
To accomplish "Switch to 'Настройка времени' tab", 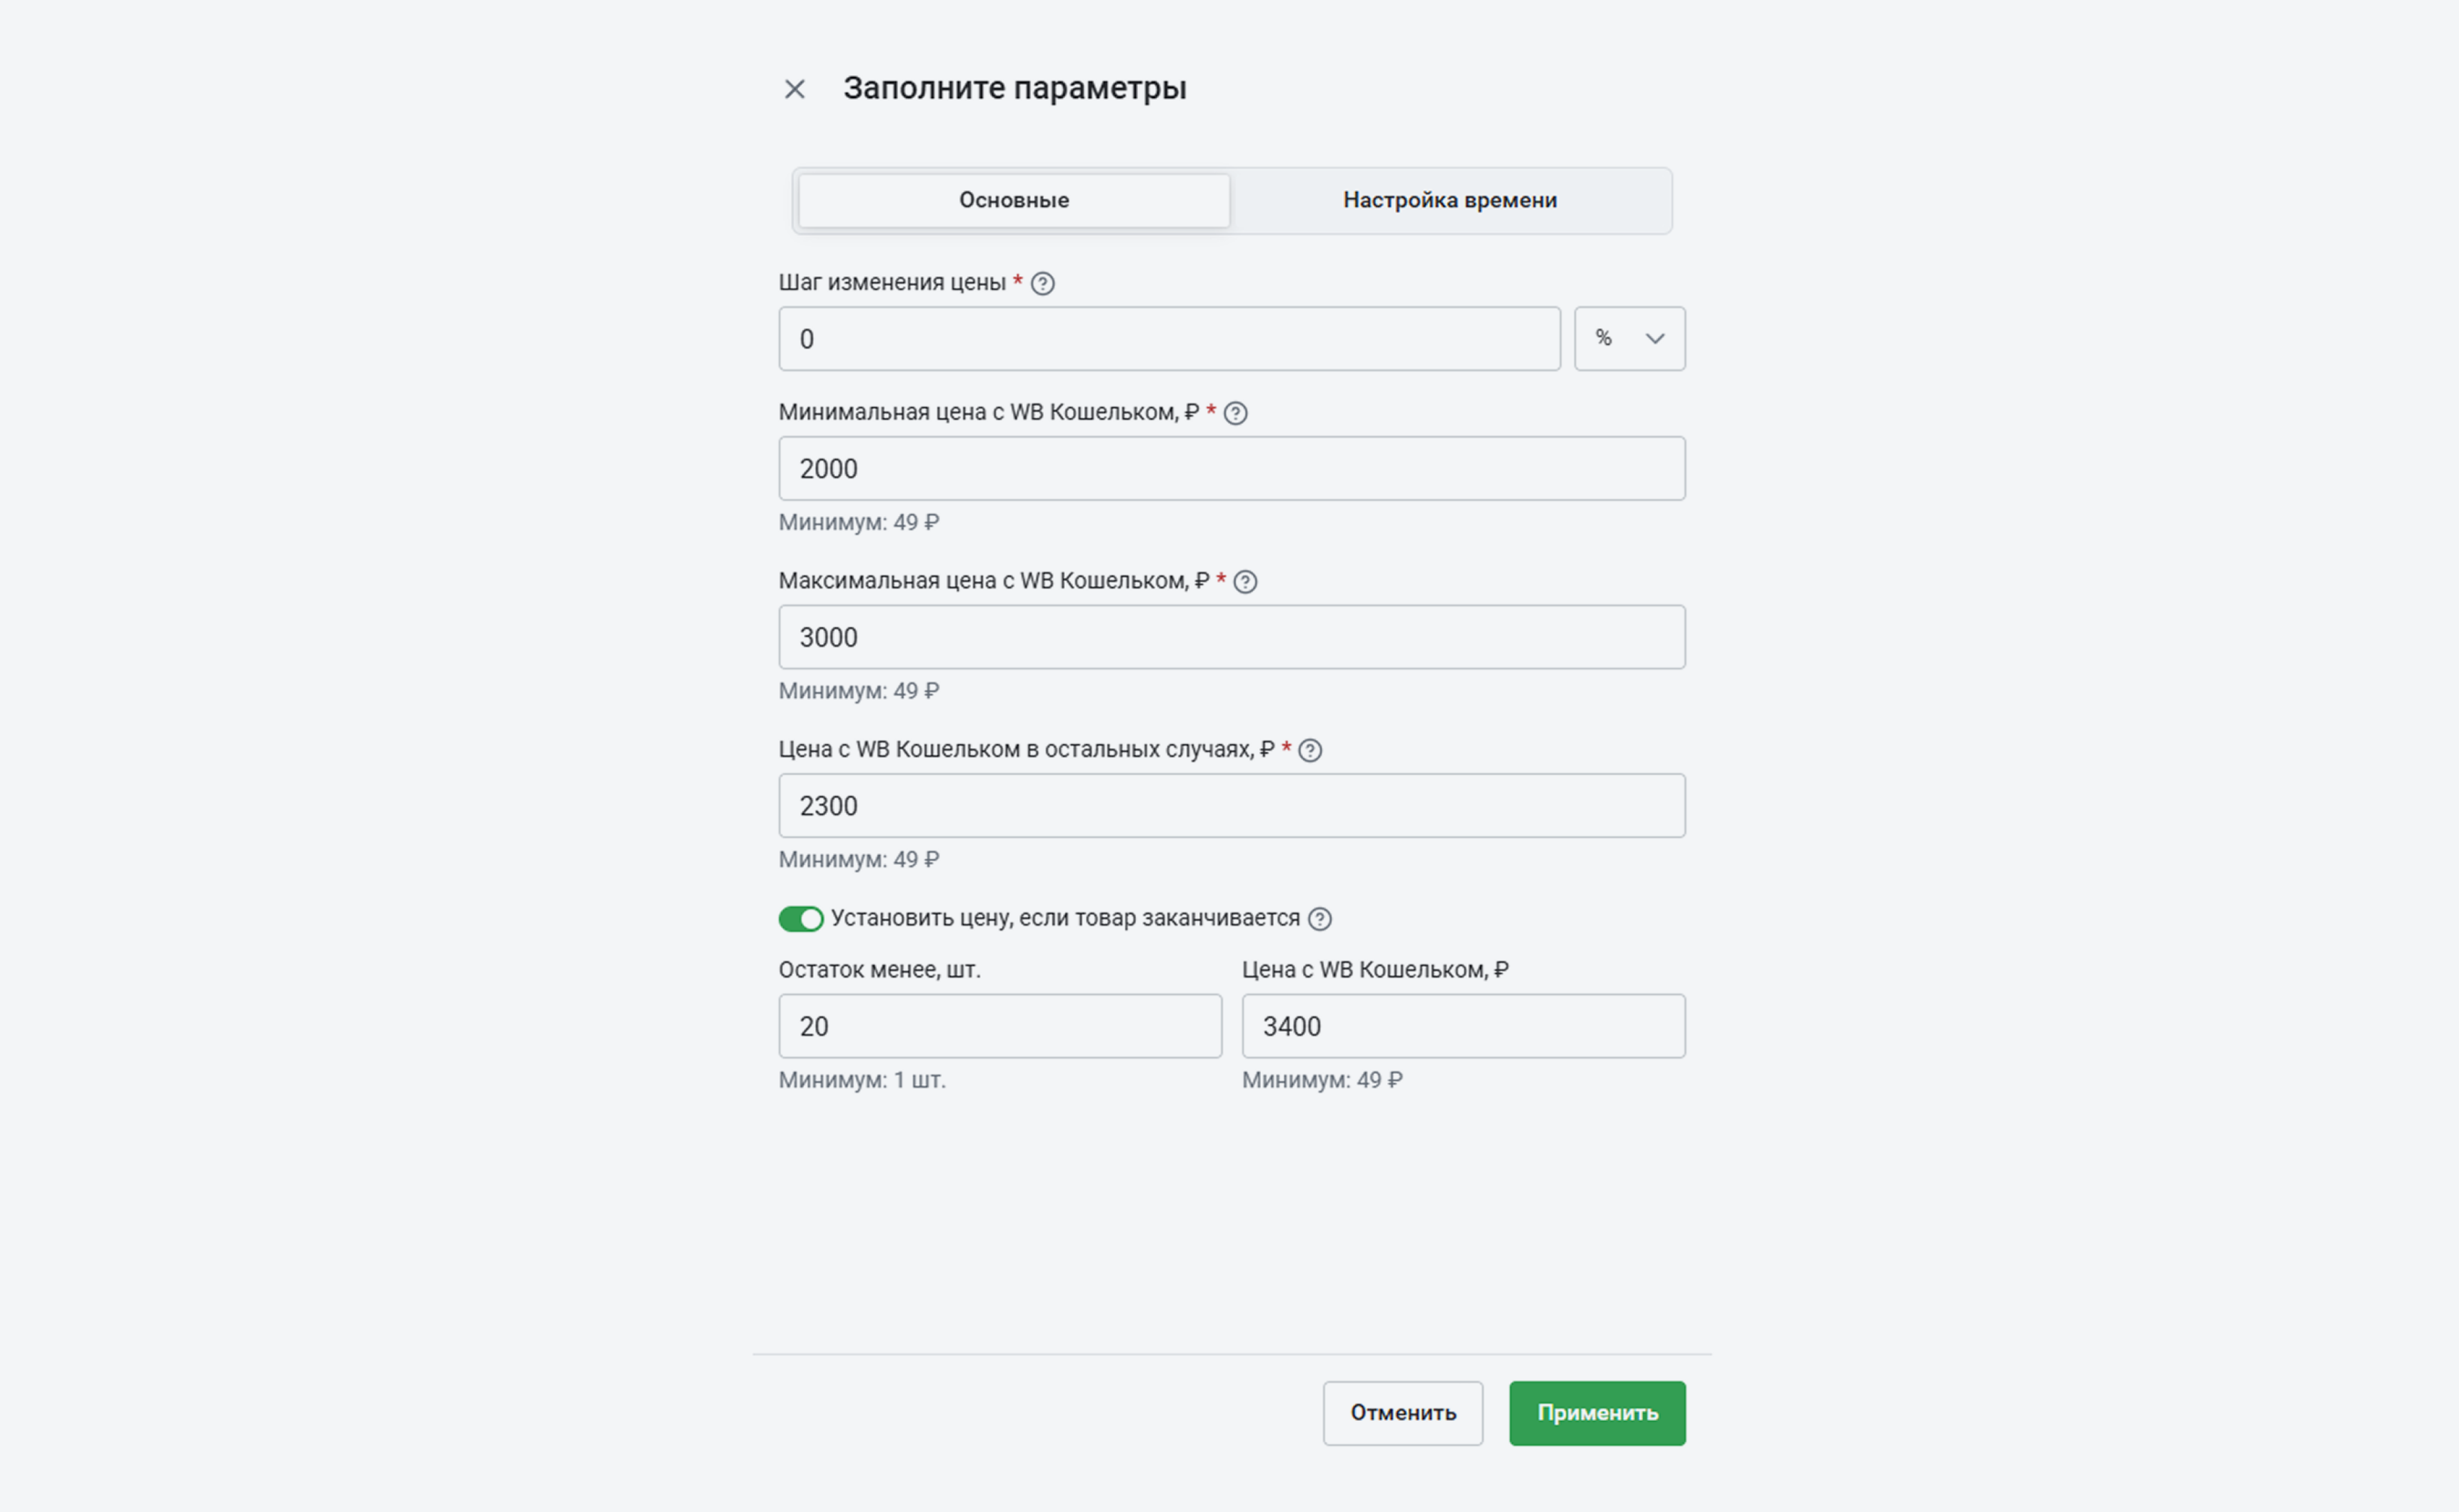I will pyautogui.click(x=1449, y=200).
